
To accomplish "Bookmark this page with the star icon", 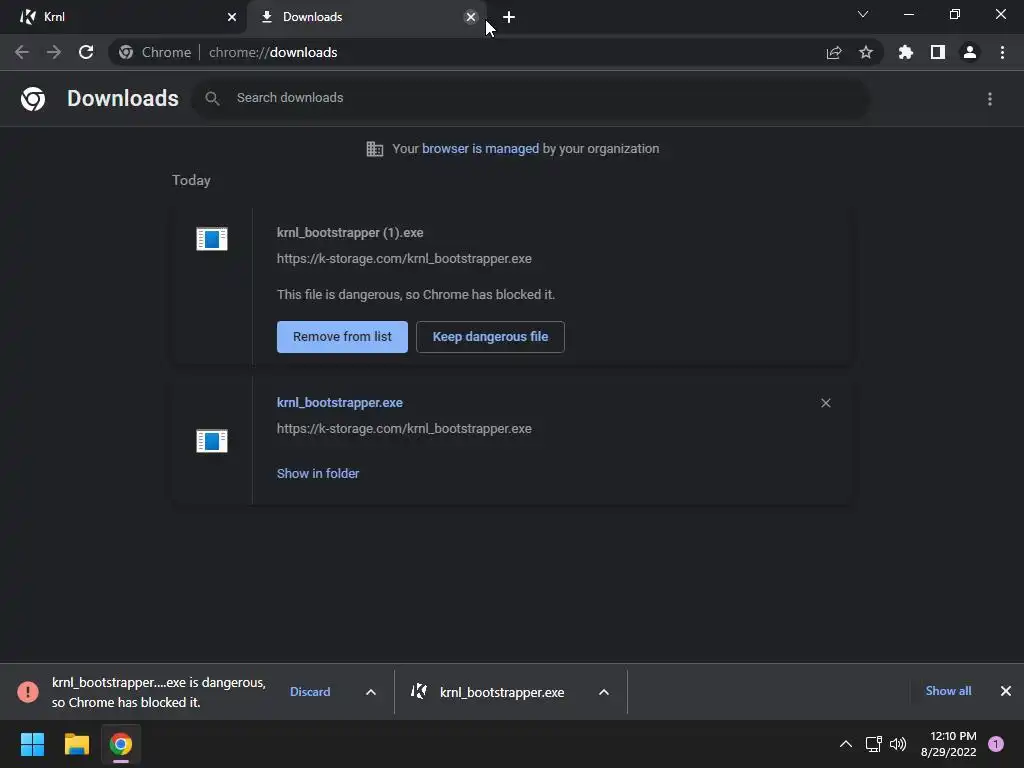I will tap(866, 52).
